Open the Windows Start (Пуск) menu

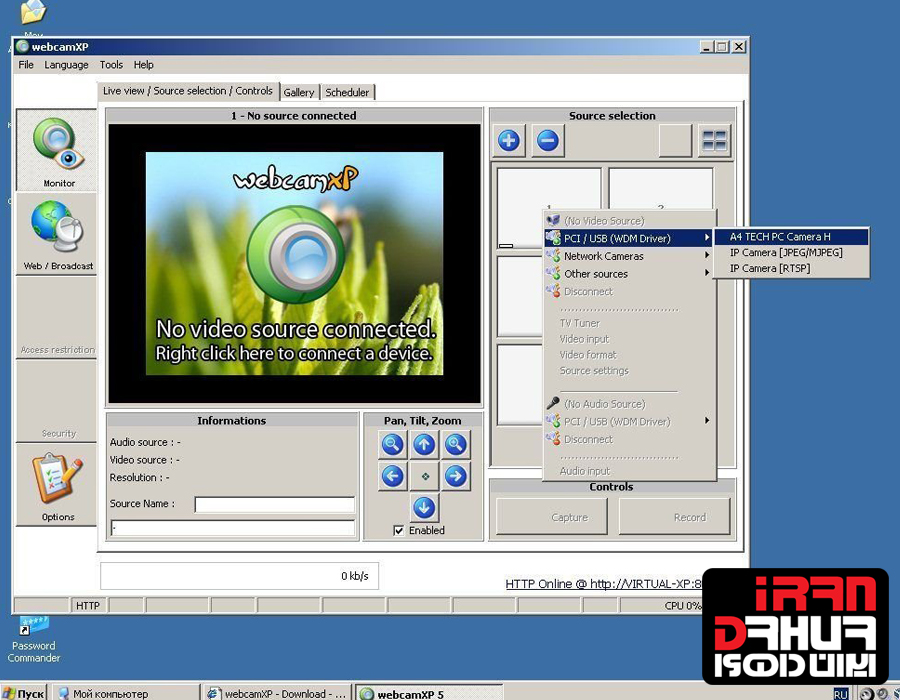click(x=24, y=693)
